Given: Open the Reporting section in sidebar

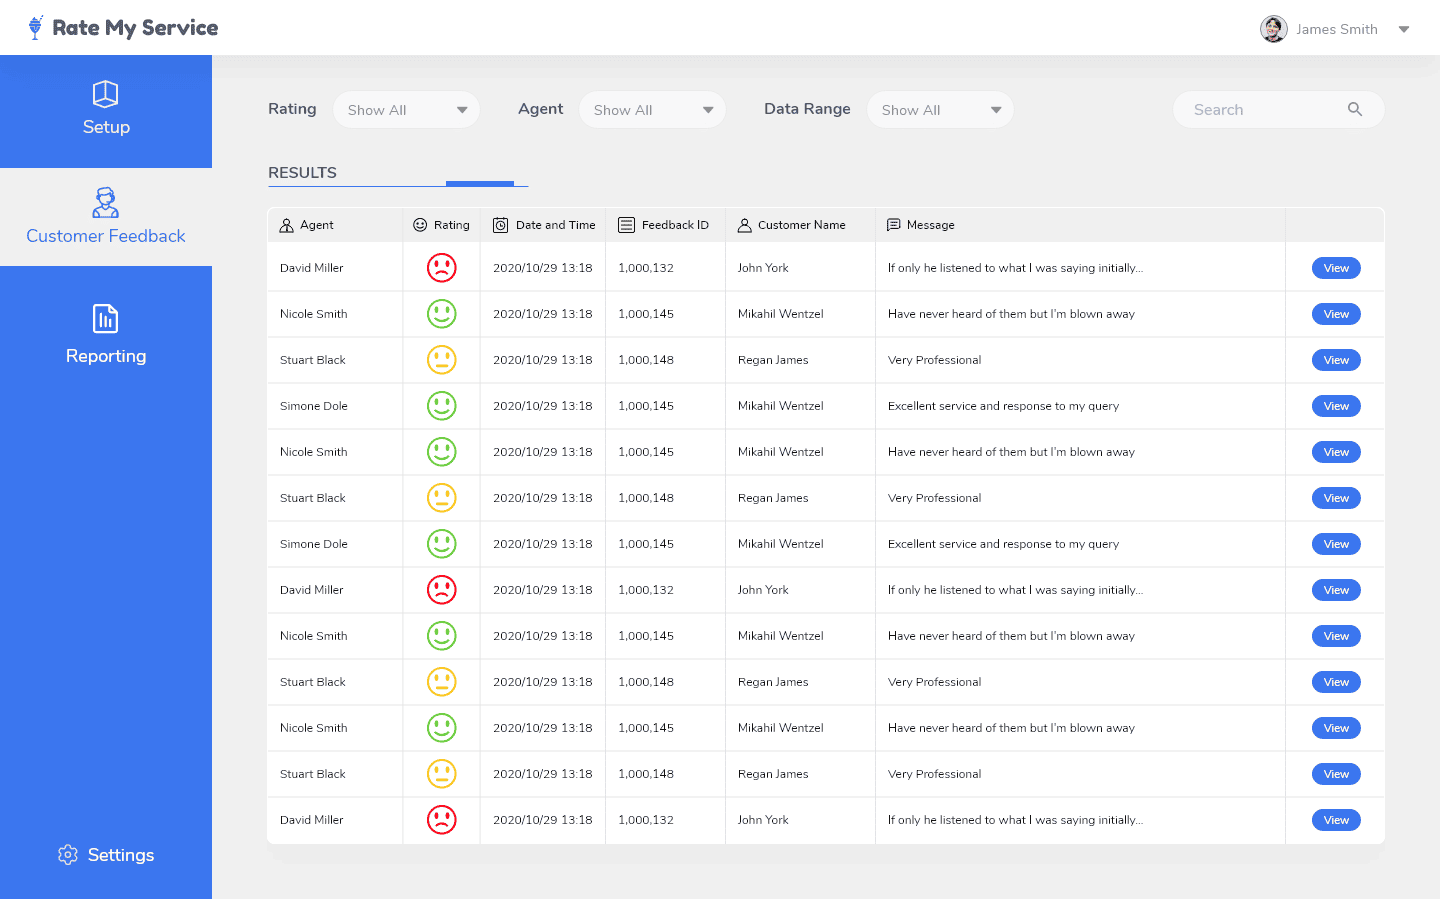Looking at the screenshot, I should pos(106,335).
